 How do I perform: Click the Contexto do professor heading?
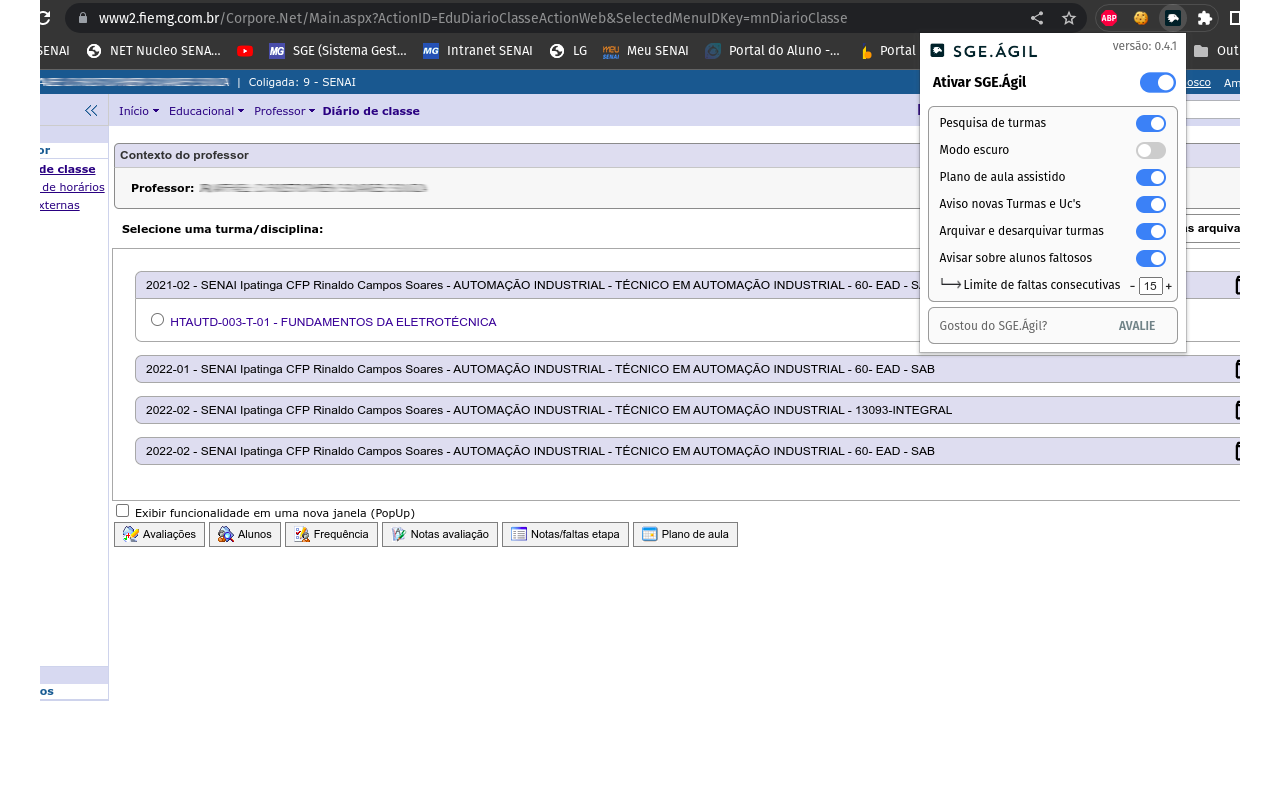click(184, 155)
